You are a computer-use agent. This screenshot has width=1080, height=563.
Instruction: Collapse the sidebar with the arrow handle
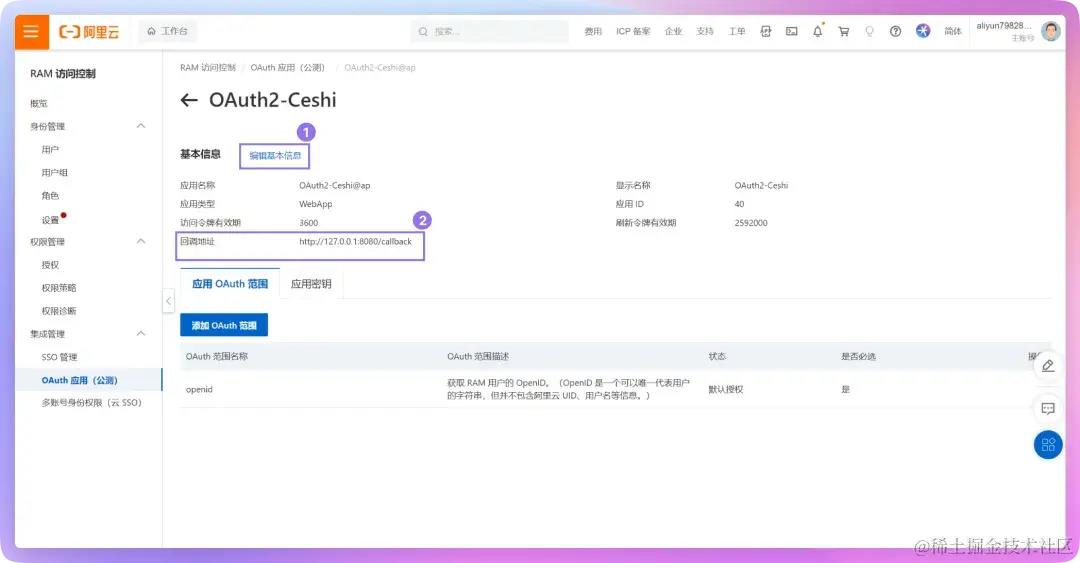(168, 301)
